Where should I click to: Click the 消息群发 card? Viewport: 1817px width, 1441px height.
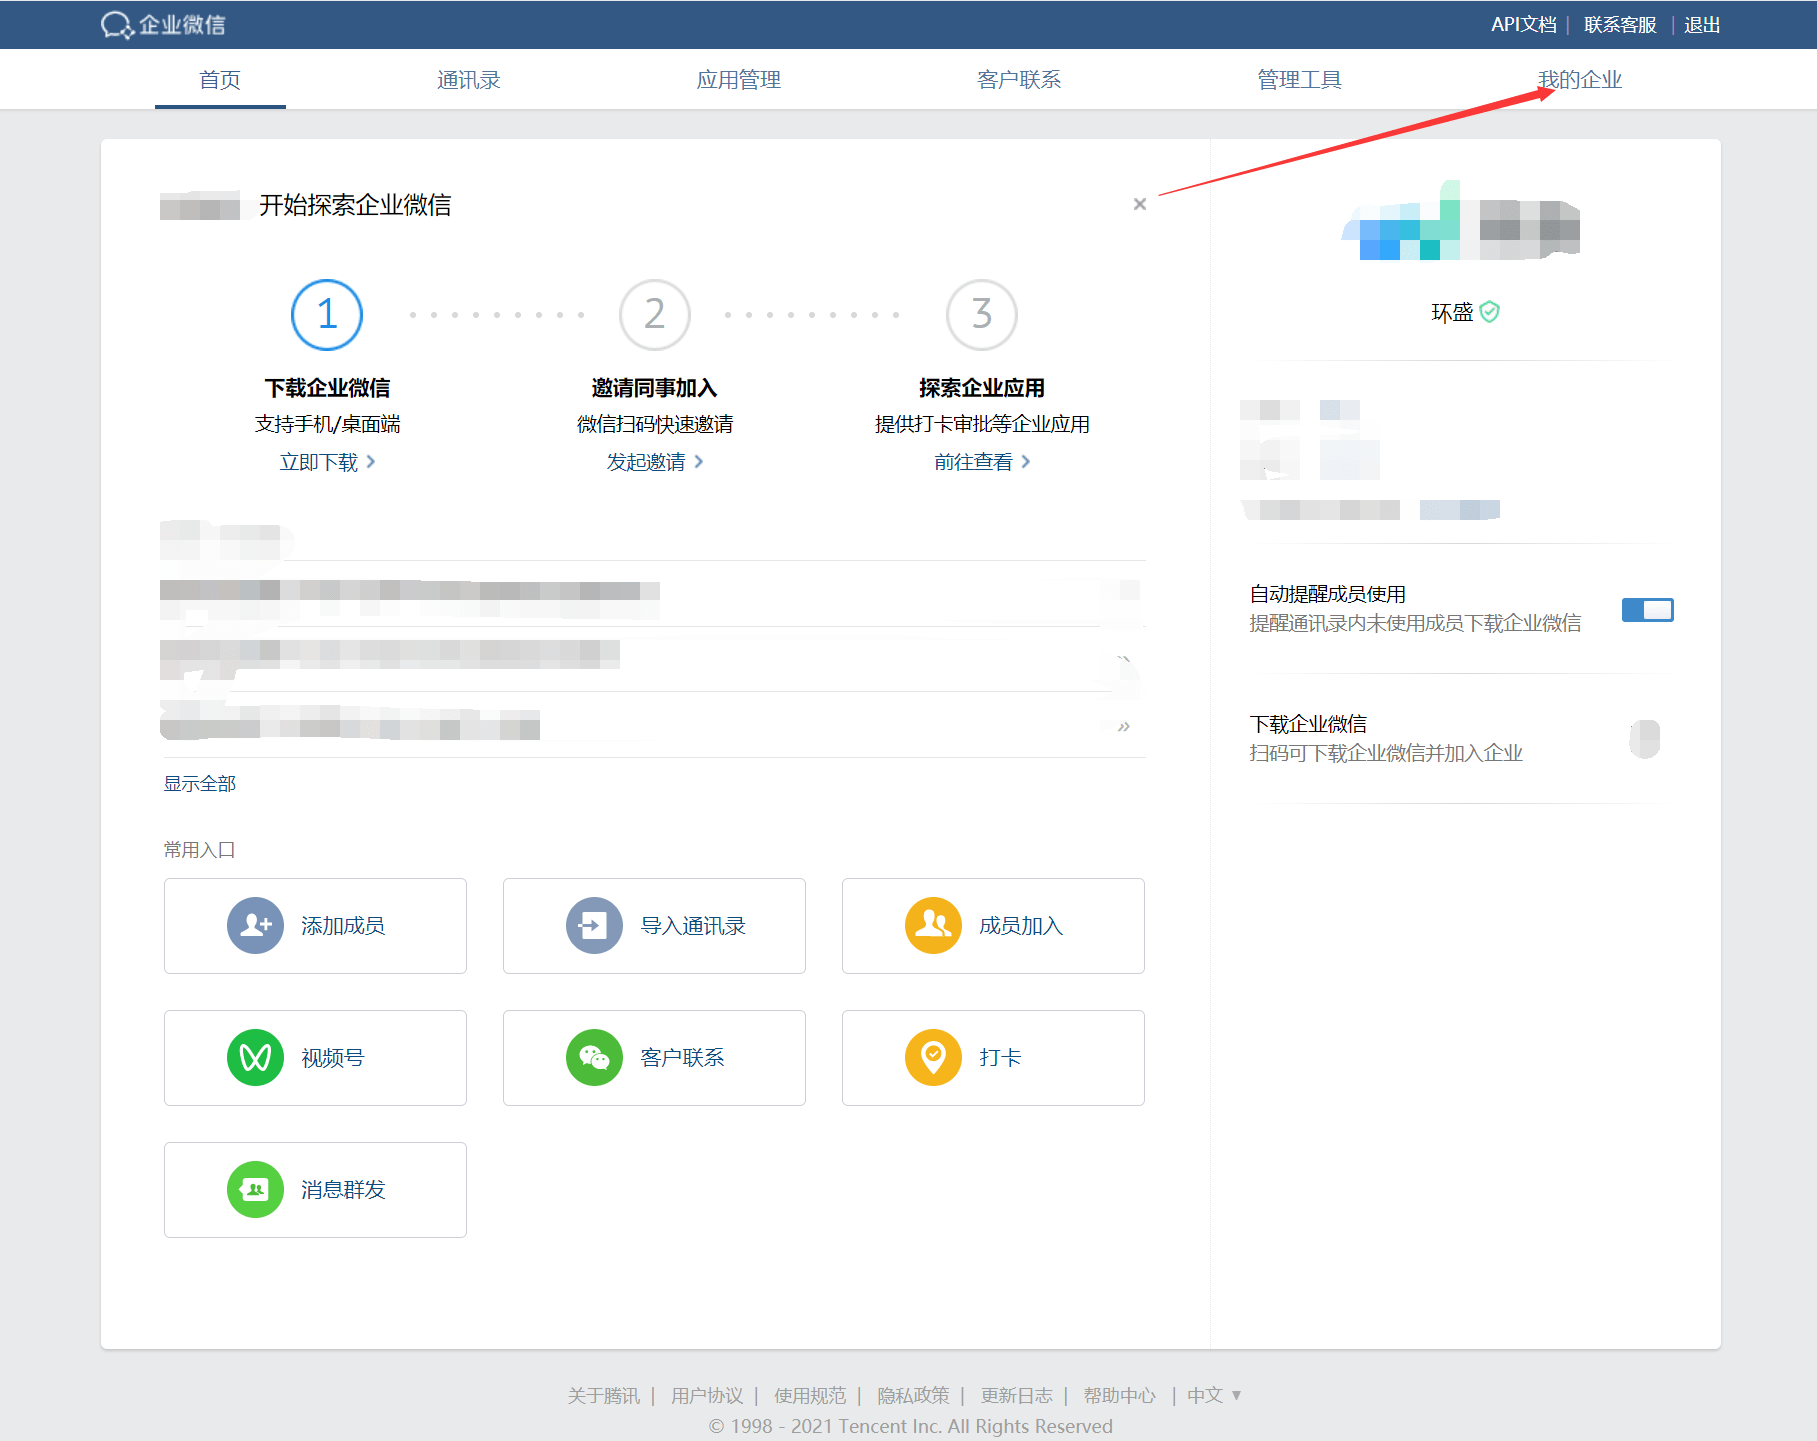click(315, 1190)
